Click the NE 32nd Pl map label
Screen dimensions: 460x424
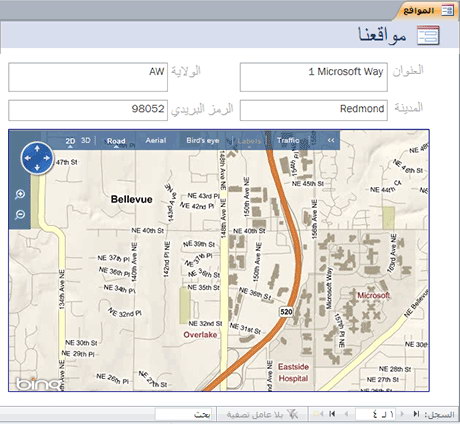click(x=125, y=312)
